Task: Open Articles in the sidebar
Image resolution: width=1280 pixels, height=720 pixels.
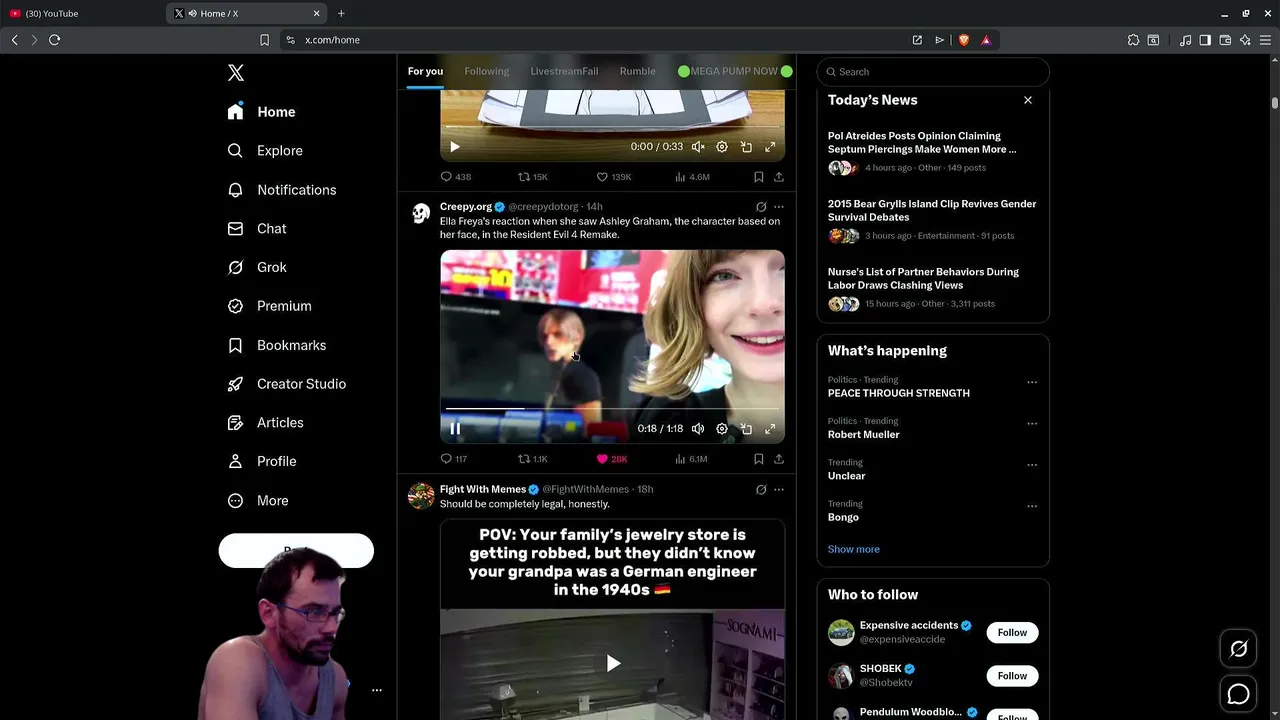Action: click(x=266, y=423)
